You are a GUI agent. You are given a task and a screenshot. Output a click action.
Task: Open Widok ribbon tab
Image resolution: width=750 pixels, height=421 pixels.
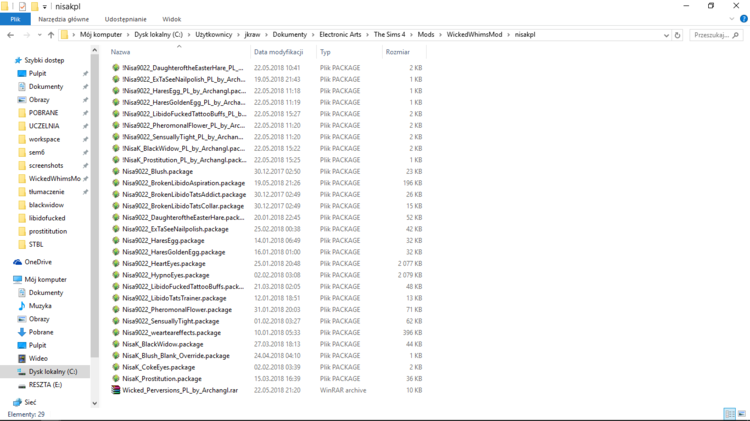coord(172,19)
